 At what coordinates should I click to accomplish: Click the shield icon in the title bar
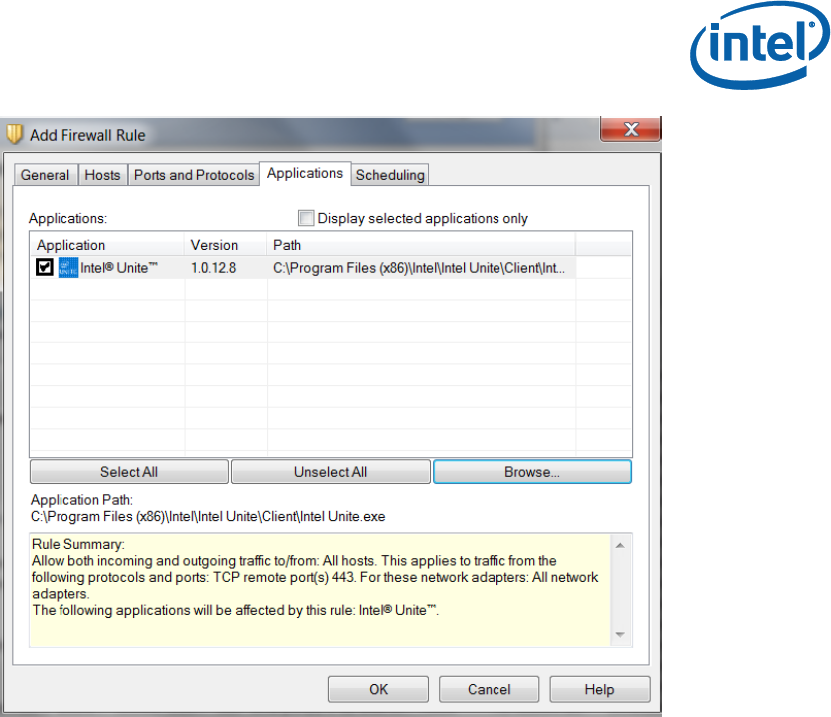coord(14,134)
